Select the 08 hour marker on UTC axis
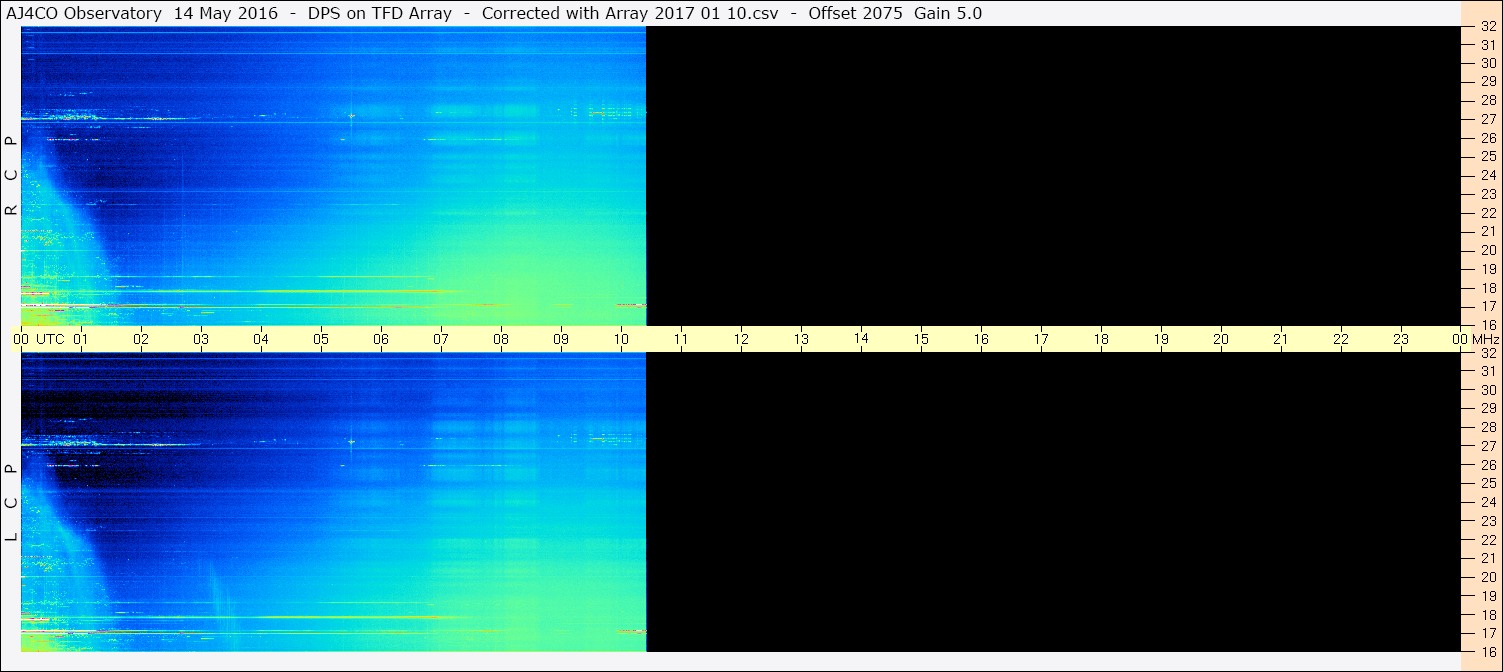 coord(501,339)
